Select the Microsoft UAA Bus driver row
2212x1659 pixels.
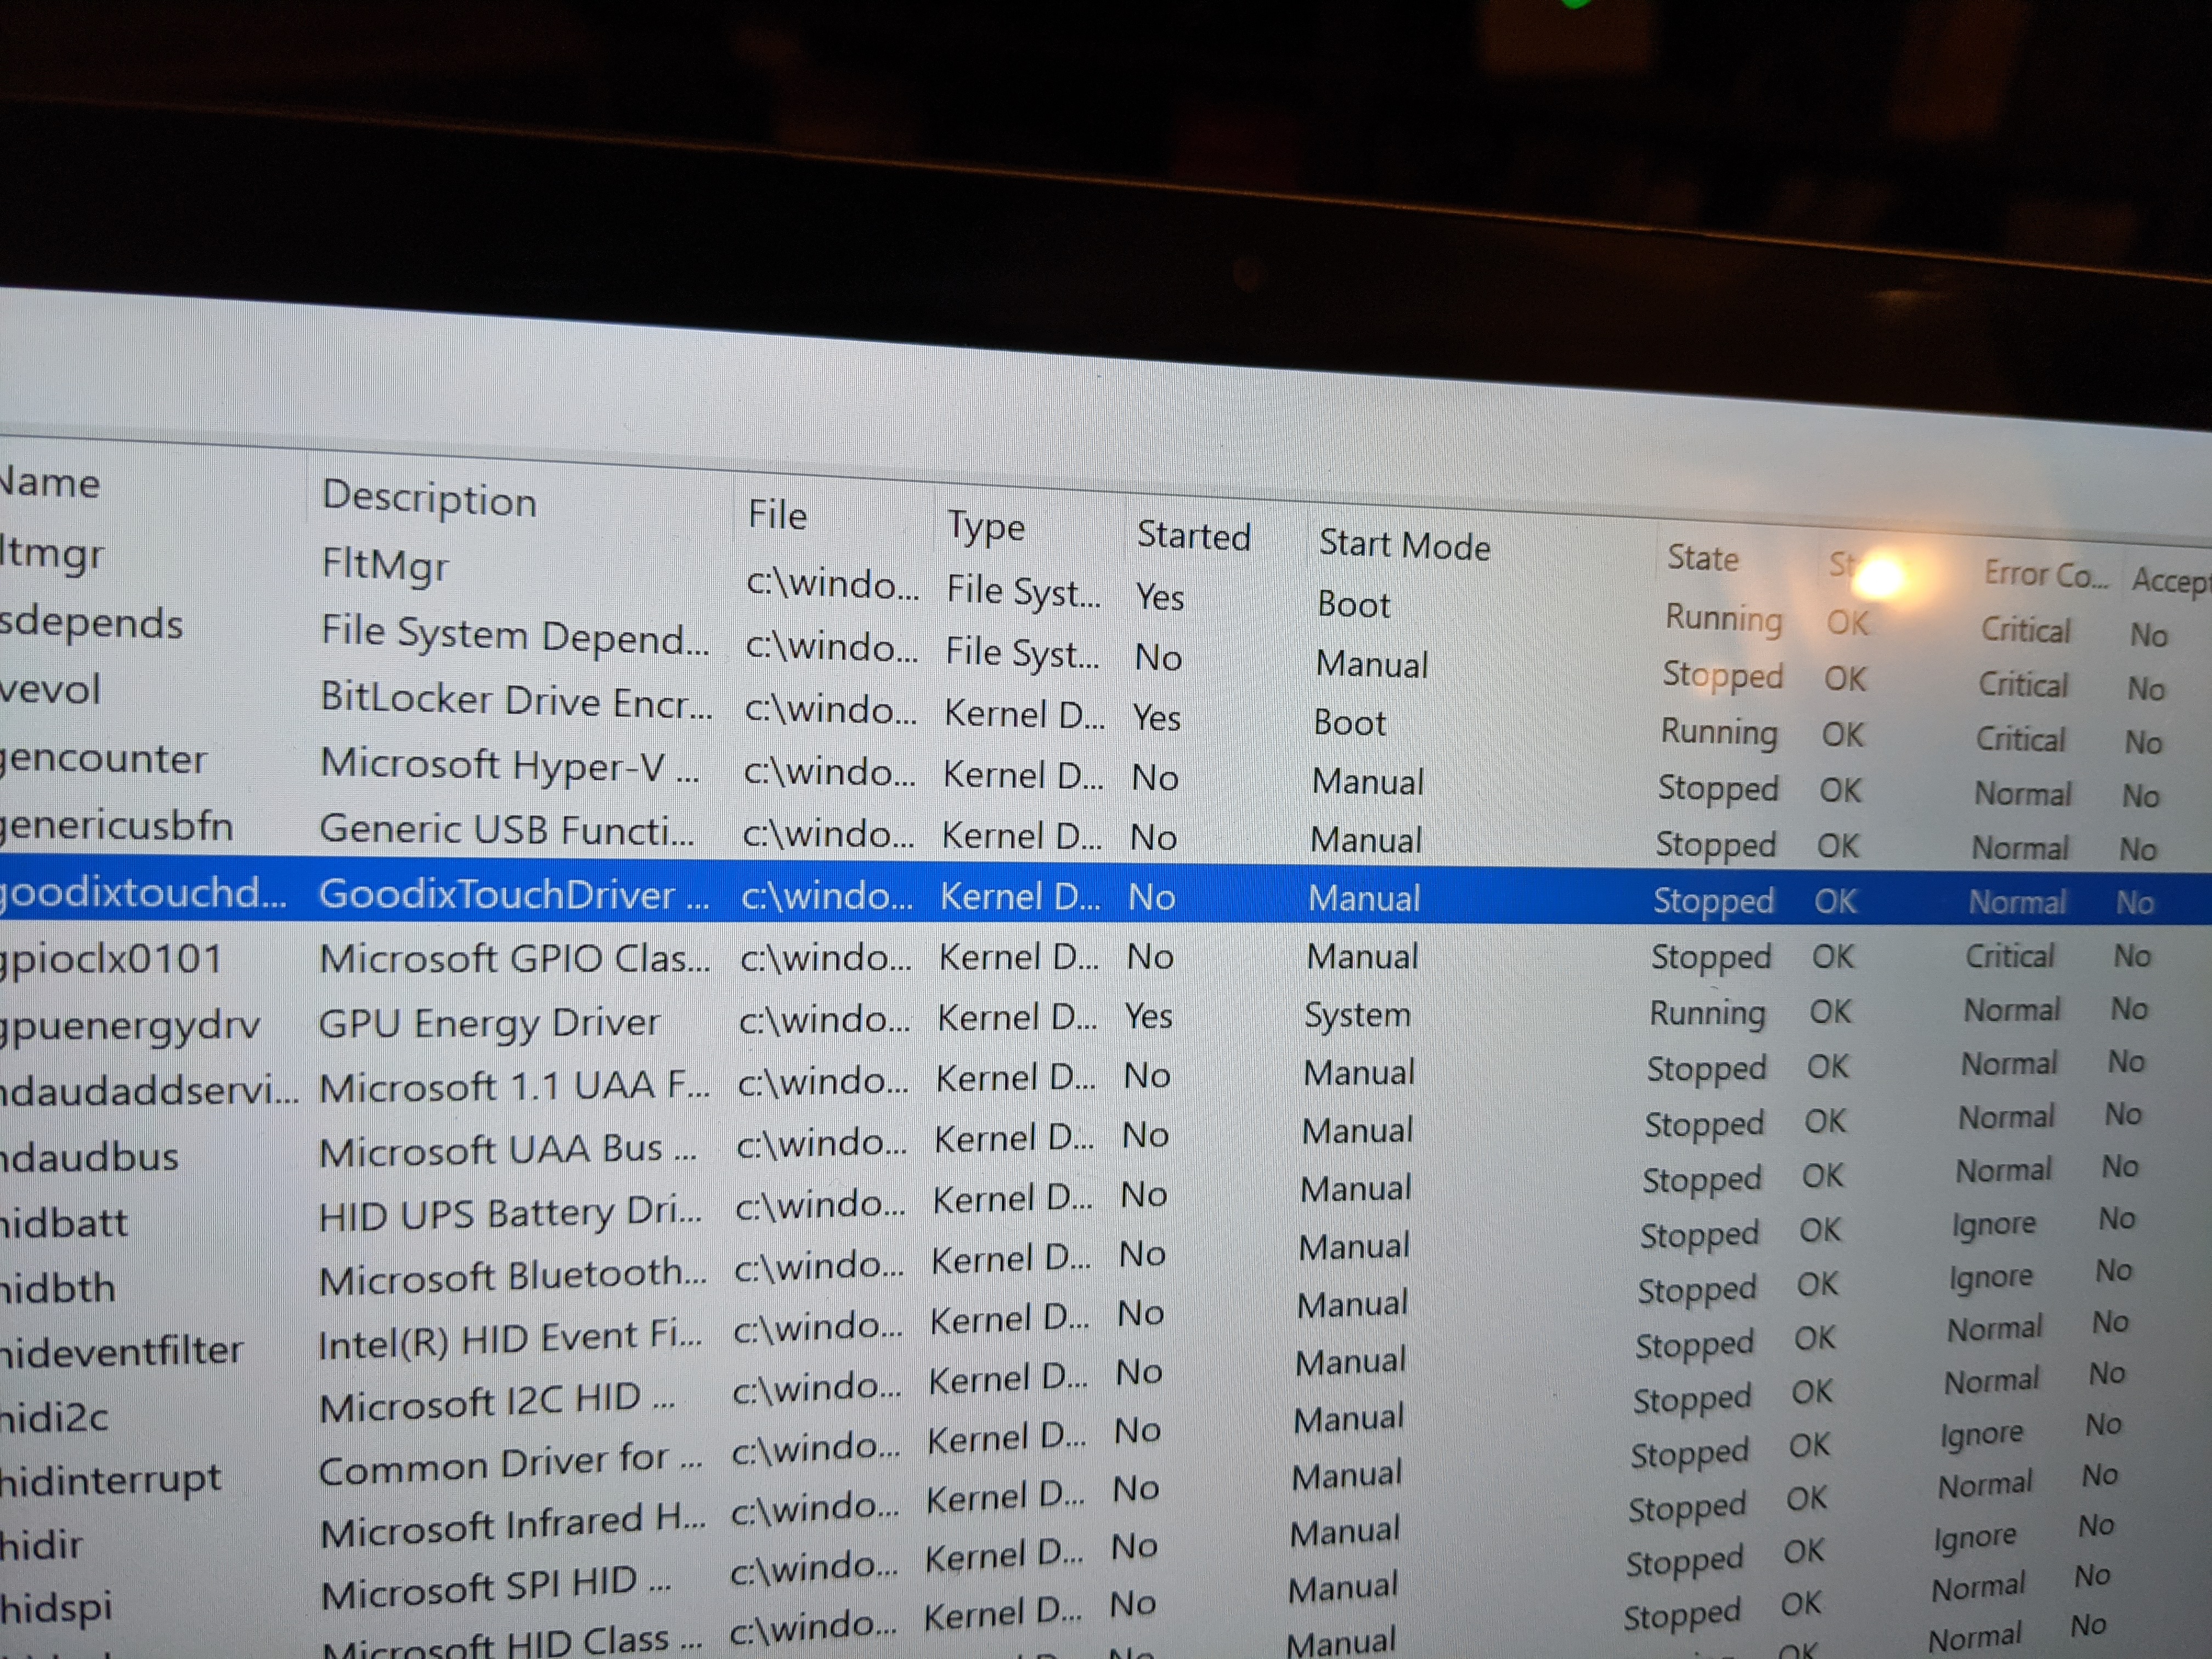(506, 1150)
